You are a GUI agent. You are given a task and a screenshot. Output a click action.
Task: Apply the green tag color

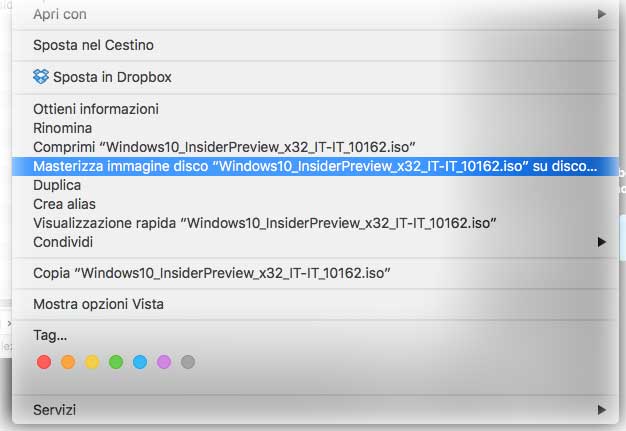pyautogui.click(x=116, y=362)
